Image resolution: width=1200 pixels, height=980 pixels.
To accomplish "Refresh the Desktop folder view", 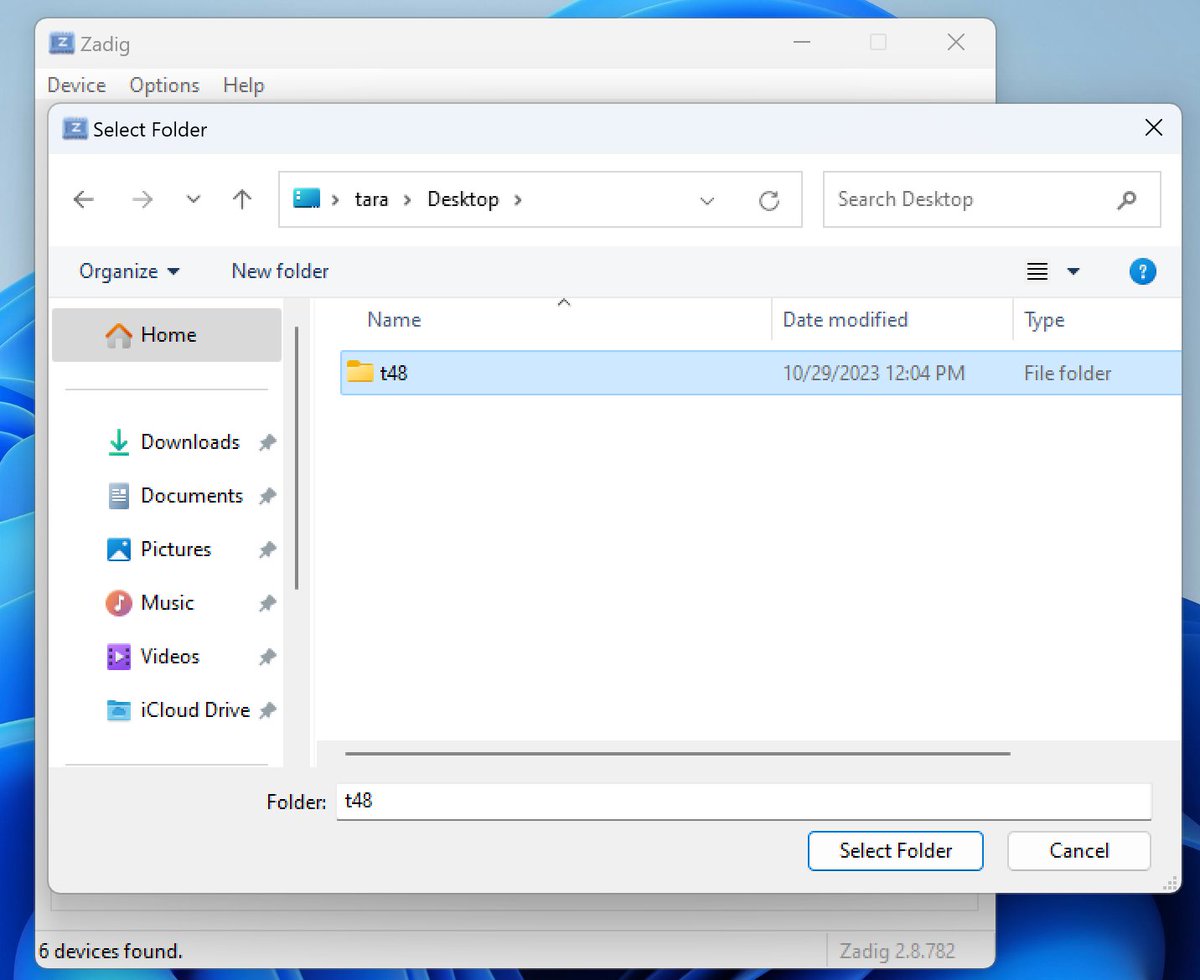I will (x=769, y=201).
